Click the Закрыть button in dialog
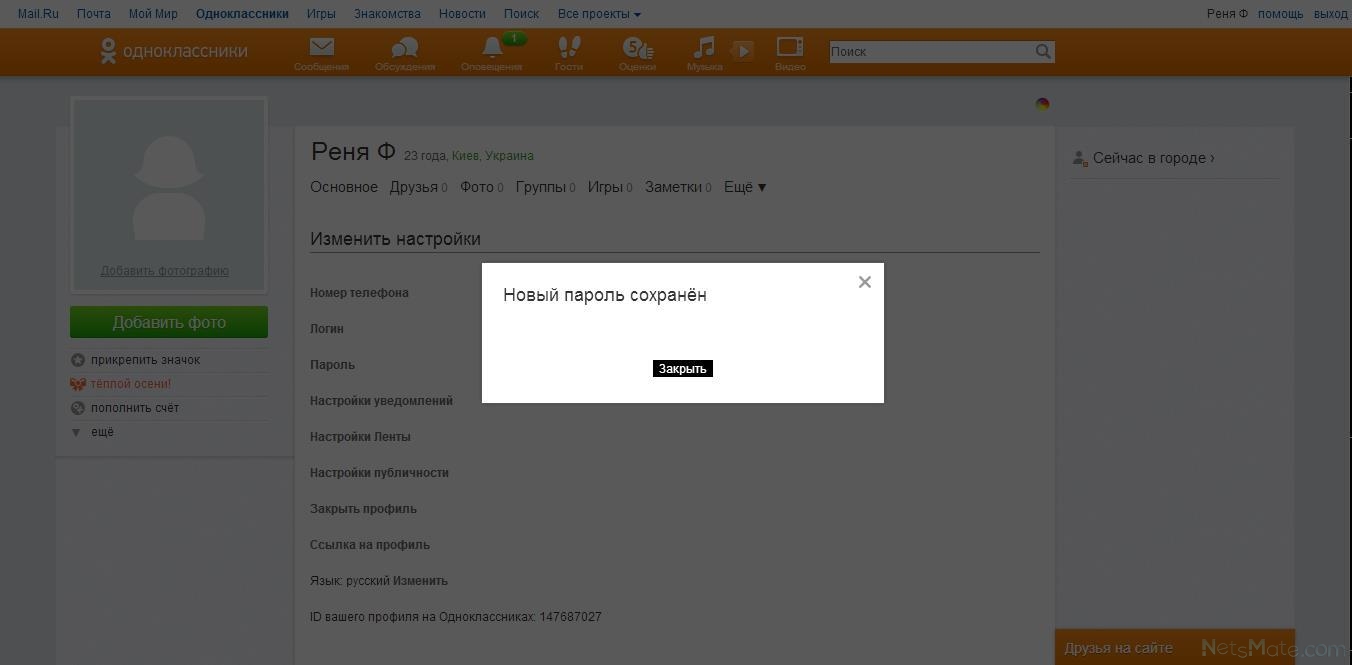This screenshot has width=1352, height=665. [x=683, y=369]
